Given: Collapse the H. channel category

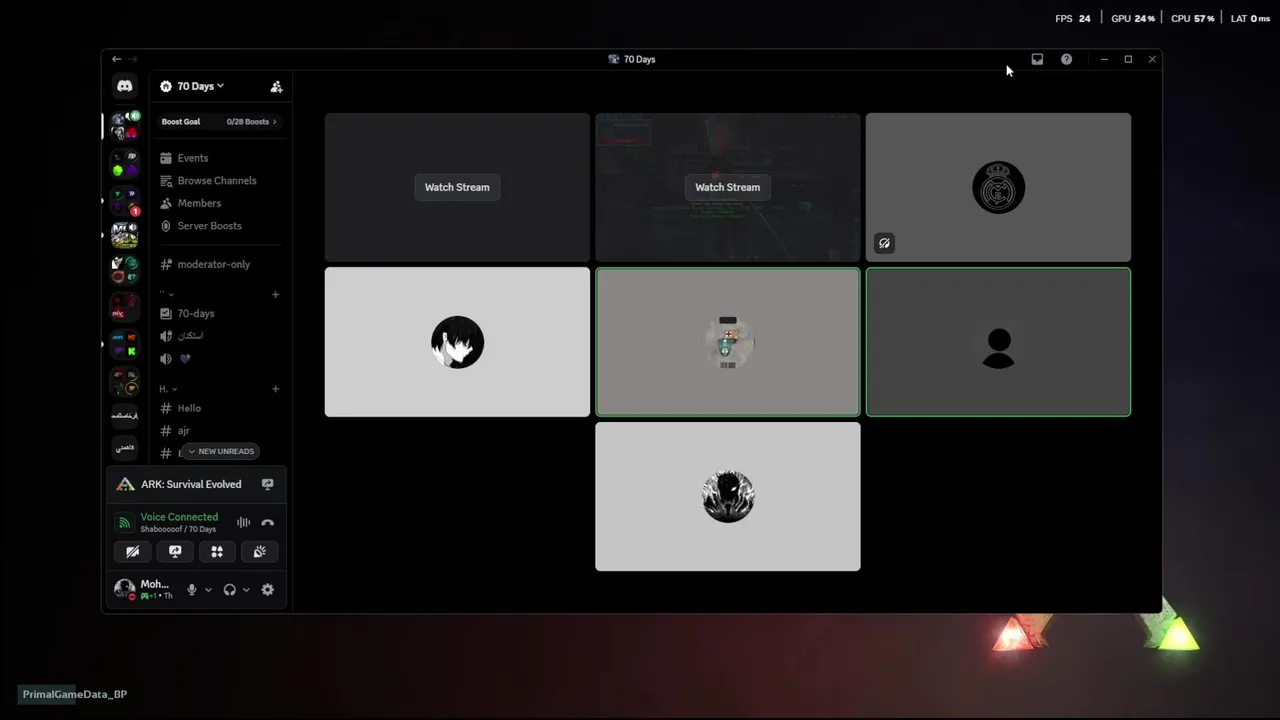Looking at the screenshot, I should [x=168, y=389].
